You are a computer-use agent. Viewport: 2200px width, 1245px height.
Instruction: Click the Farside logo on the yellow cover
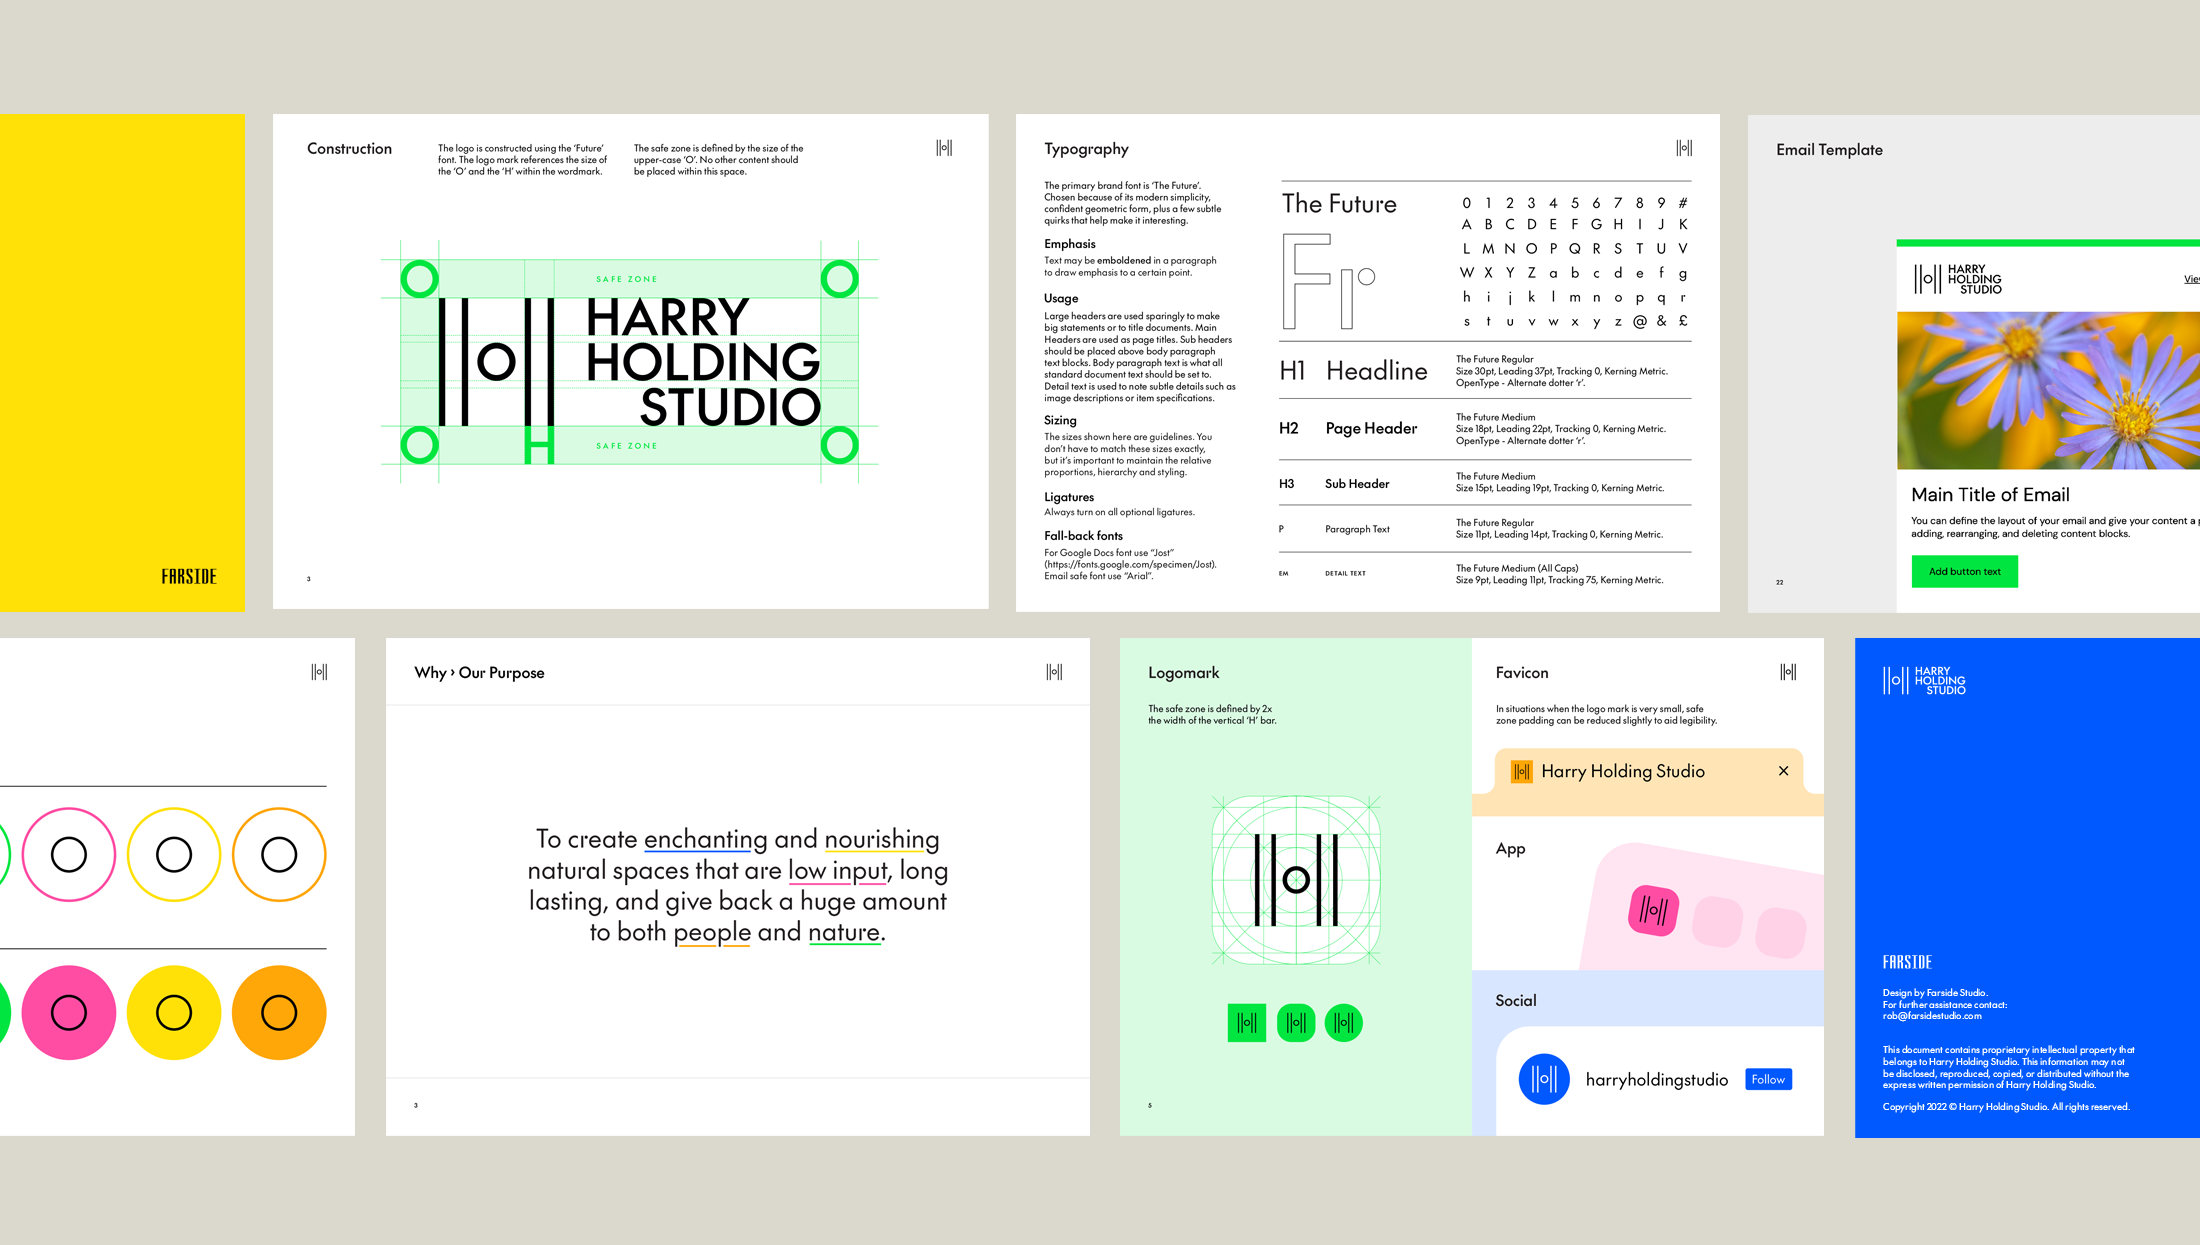tap(189, 577)
